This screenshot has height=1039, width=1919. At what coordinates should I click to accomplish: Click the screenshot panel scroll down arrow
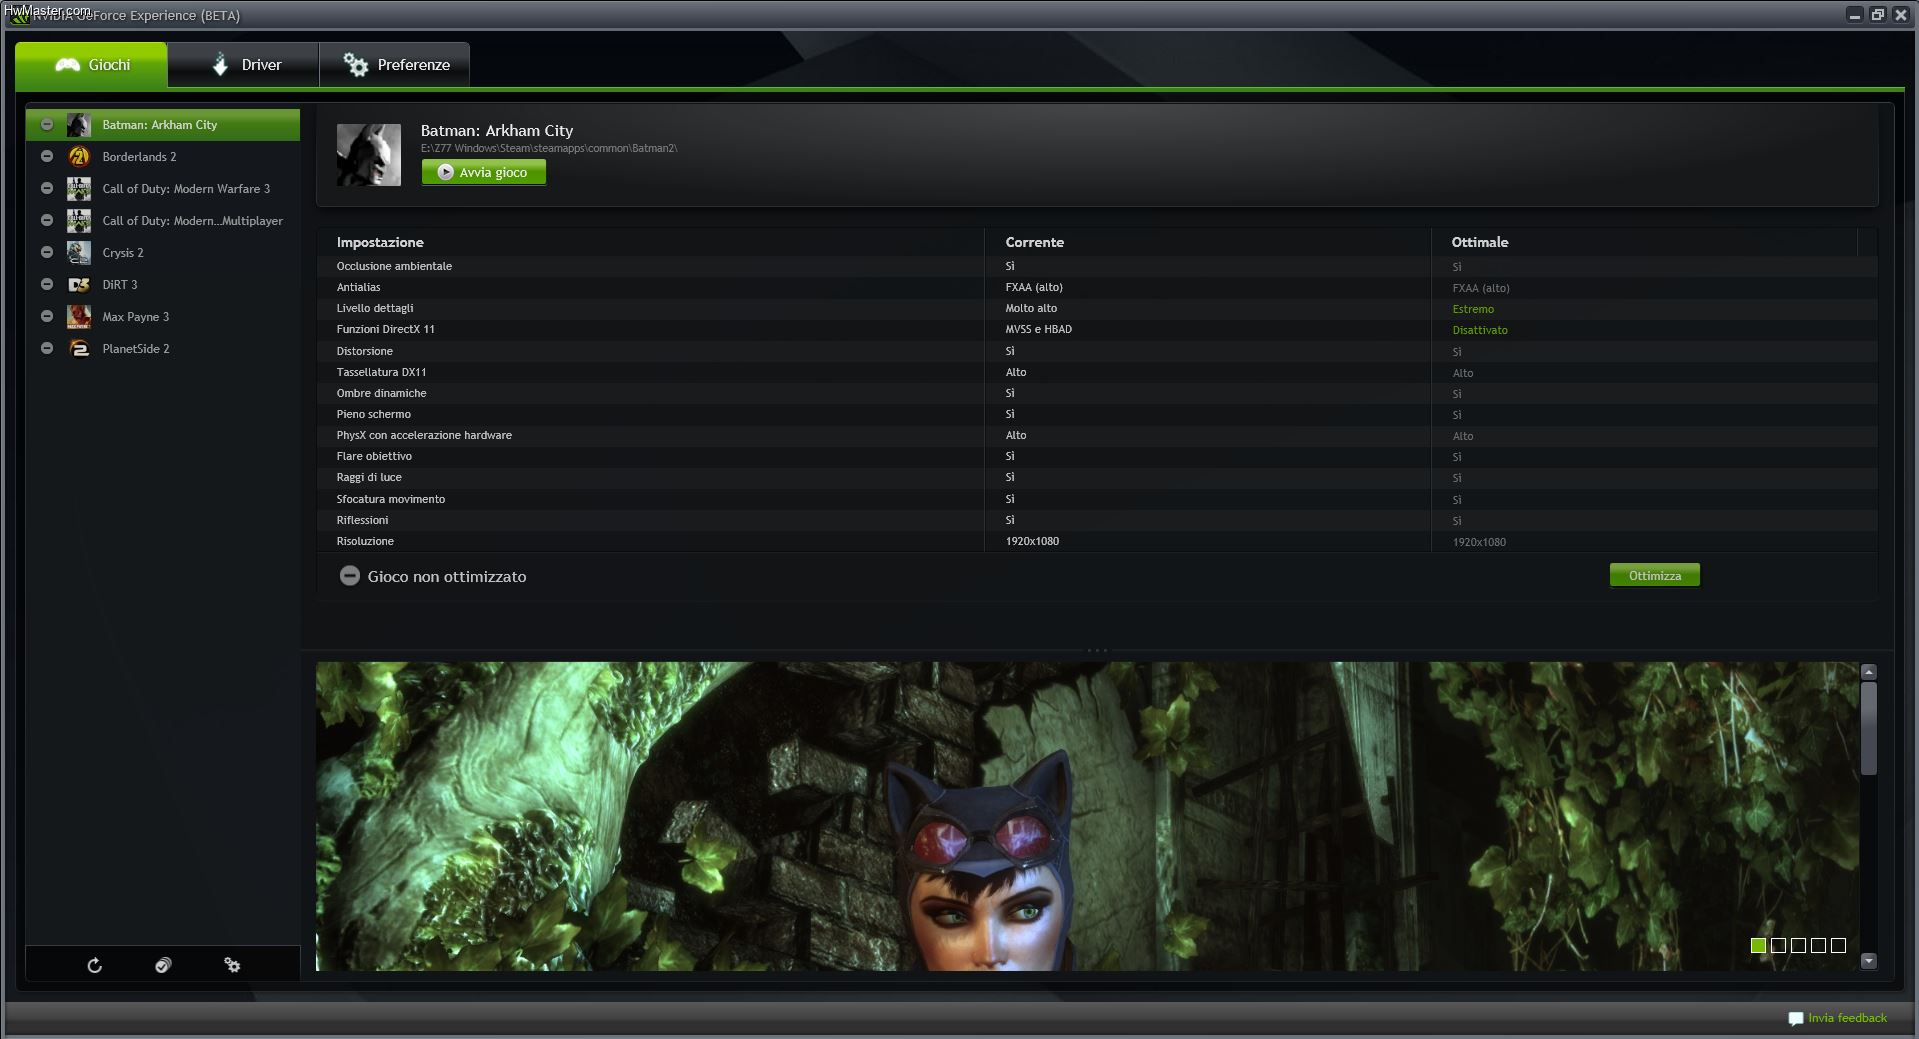pyautogui.click(x=1869, y=961)
